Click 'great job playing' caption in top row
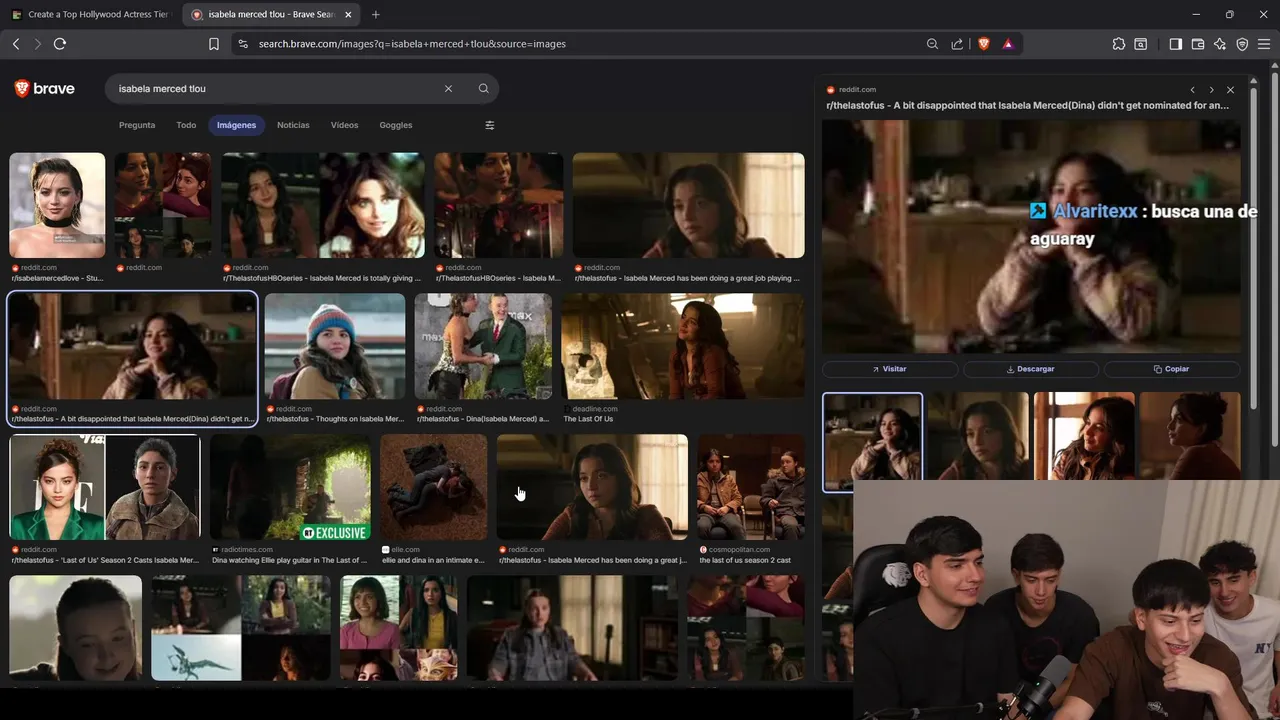1280x720 pixels. pyautogui.click(x=688, y=278)
